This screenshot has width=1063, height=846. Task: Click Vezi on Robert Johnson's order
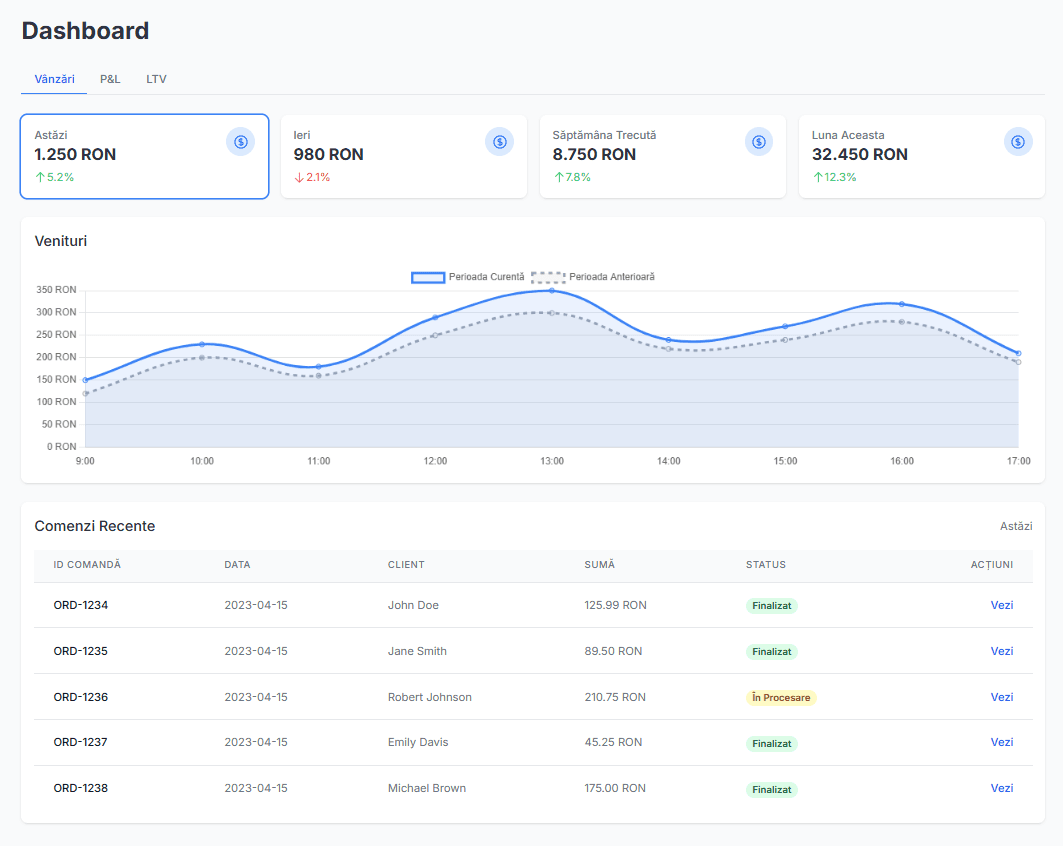(1002, 697)
